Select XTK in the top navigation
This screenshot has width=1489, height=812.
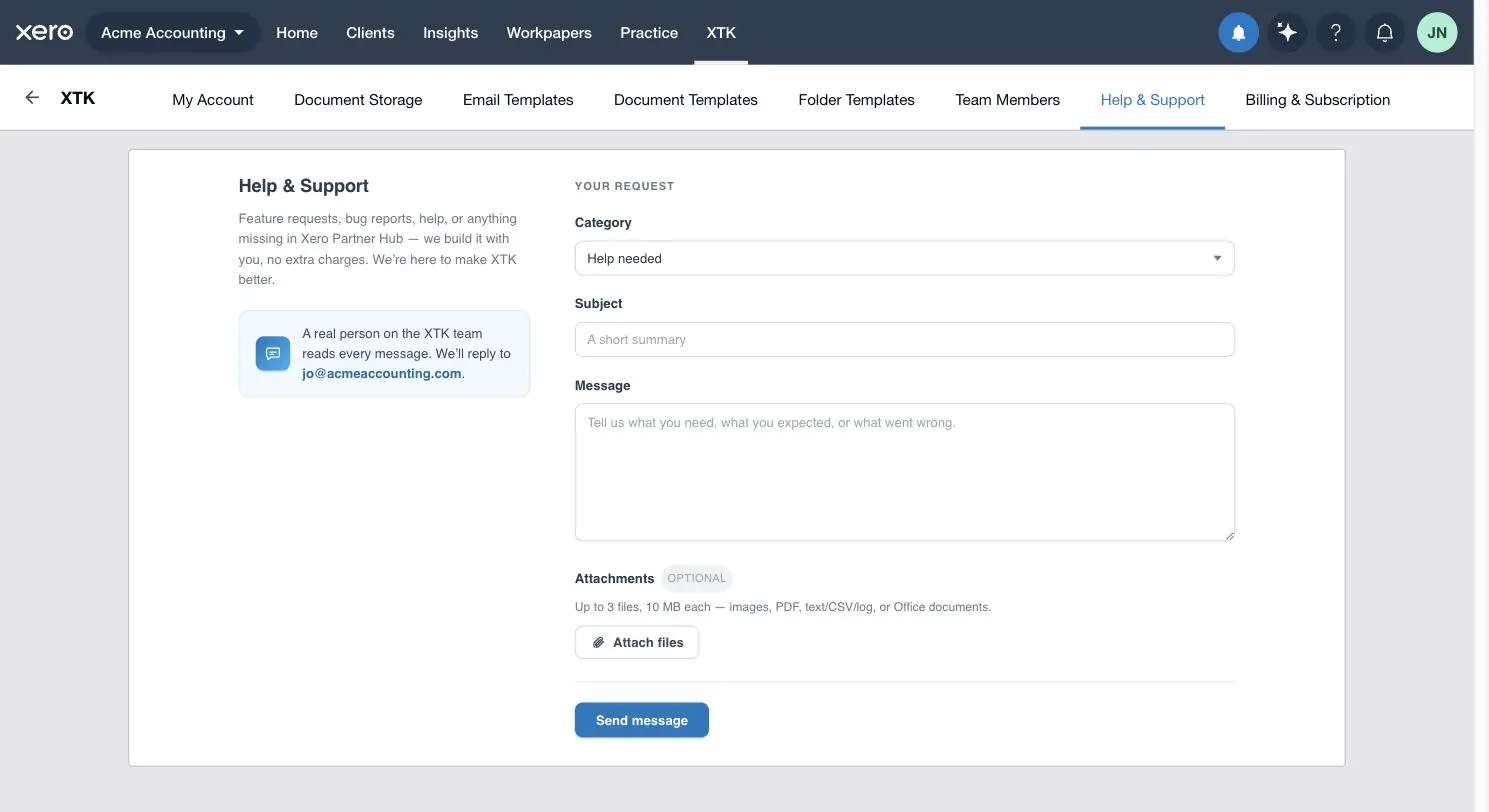(x=721, y=32)
